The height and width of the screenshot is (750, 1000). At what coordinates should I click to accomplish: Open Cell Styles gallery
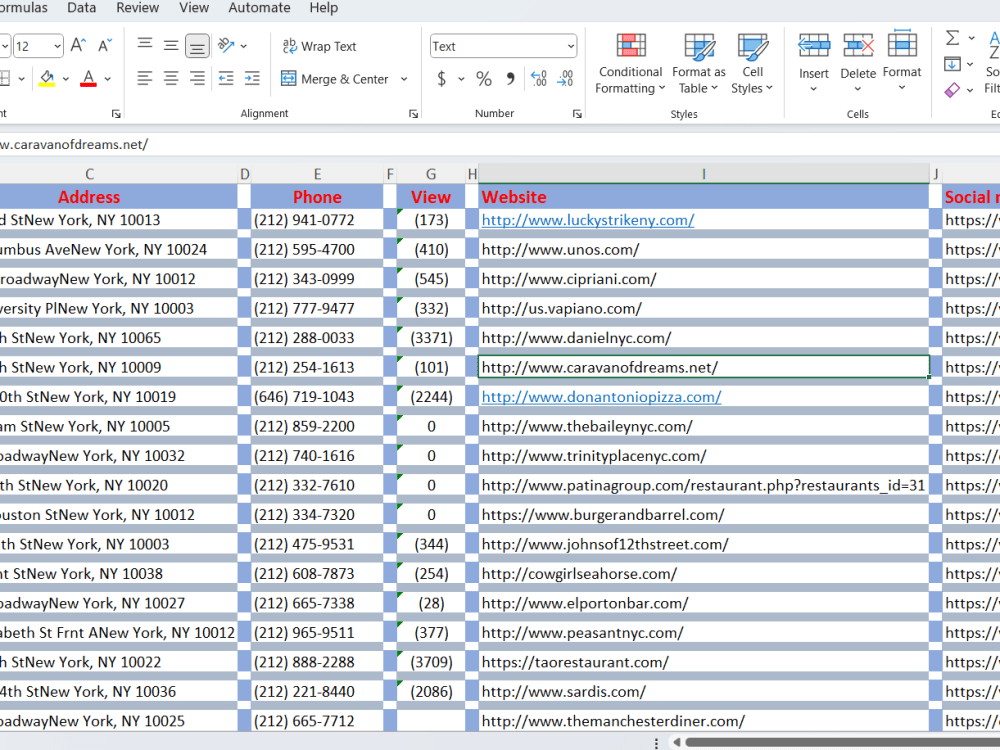pos(752,63)
